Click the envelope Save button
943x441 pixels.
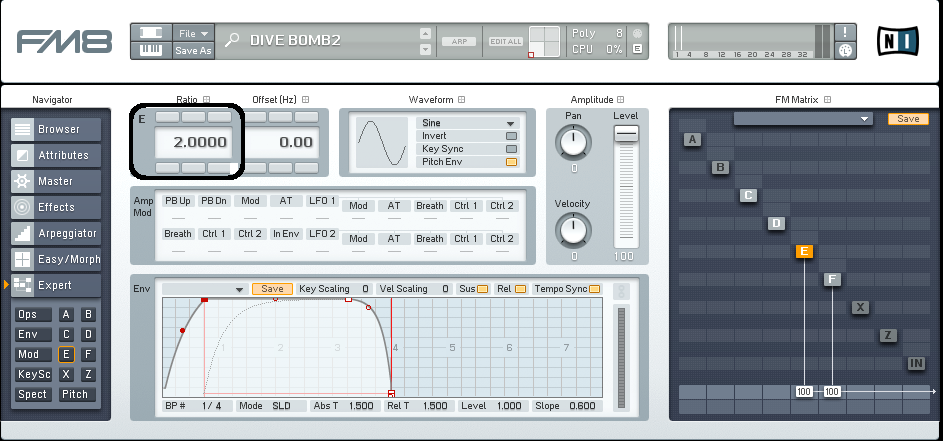(x=272, y=289)
